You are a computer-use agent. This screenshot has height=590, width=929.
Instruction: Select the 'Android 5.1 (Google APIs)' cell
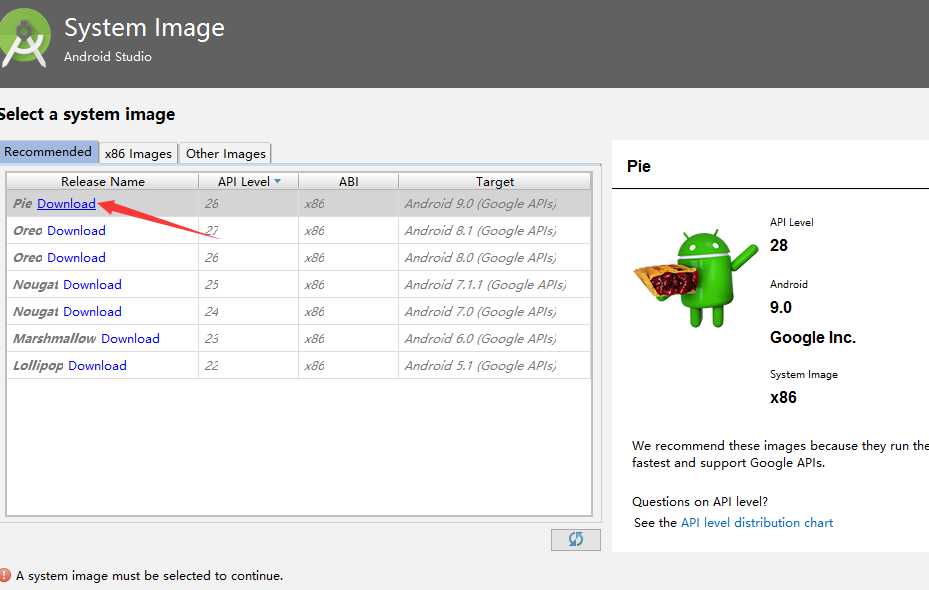click(x=495, y=365)
